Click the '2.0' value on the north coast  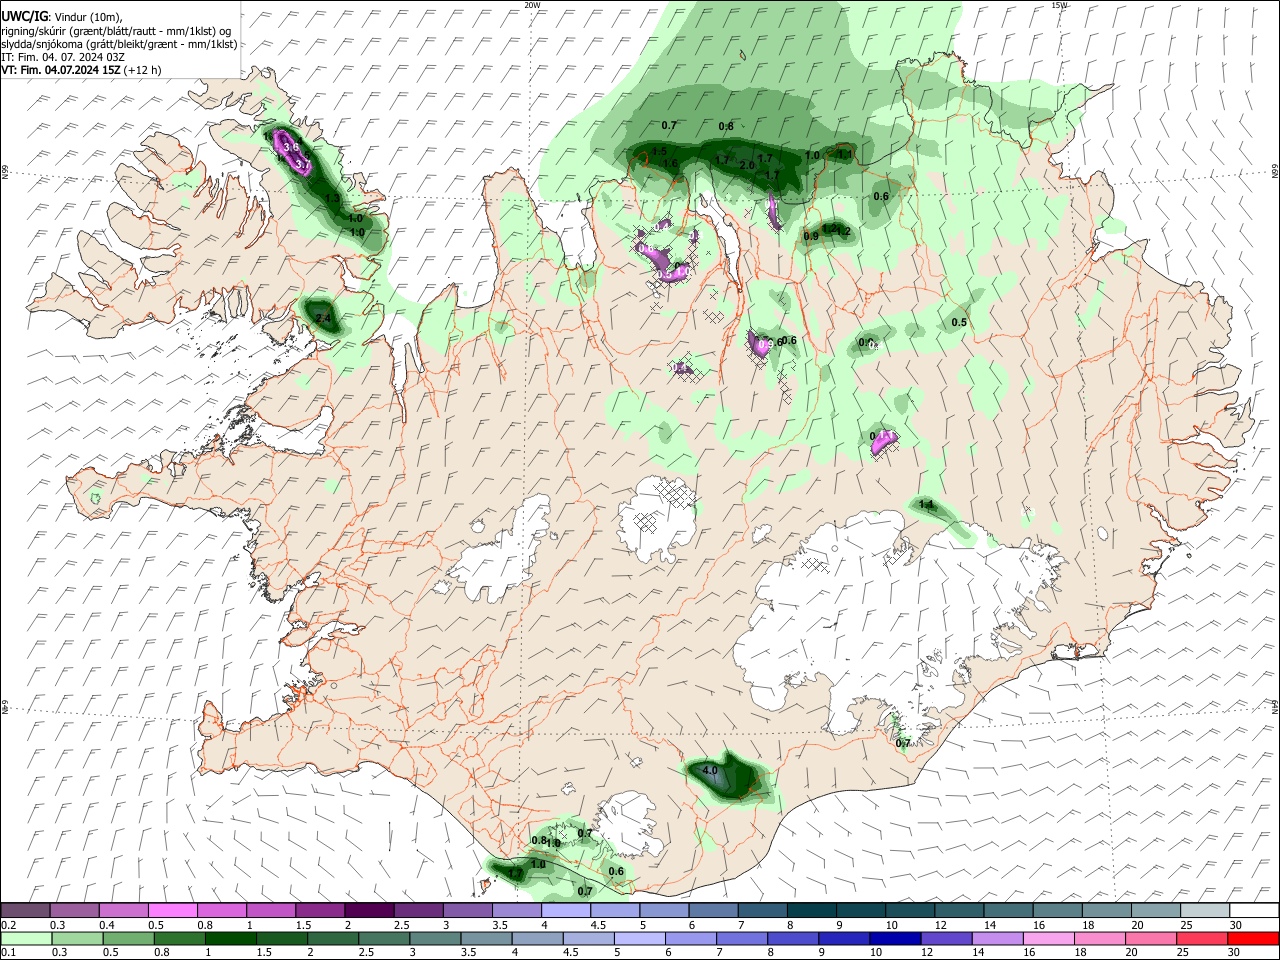click(747, 165)
